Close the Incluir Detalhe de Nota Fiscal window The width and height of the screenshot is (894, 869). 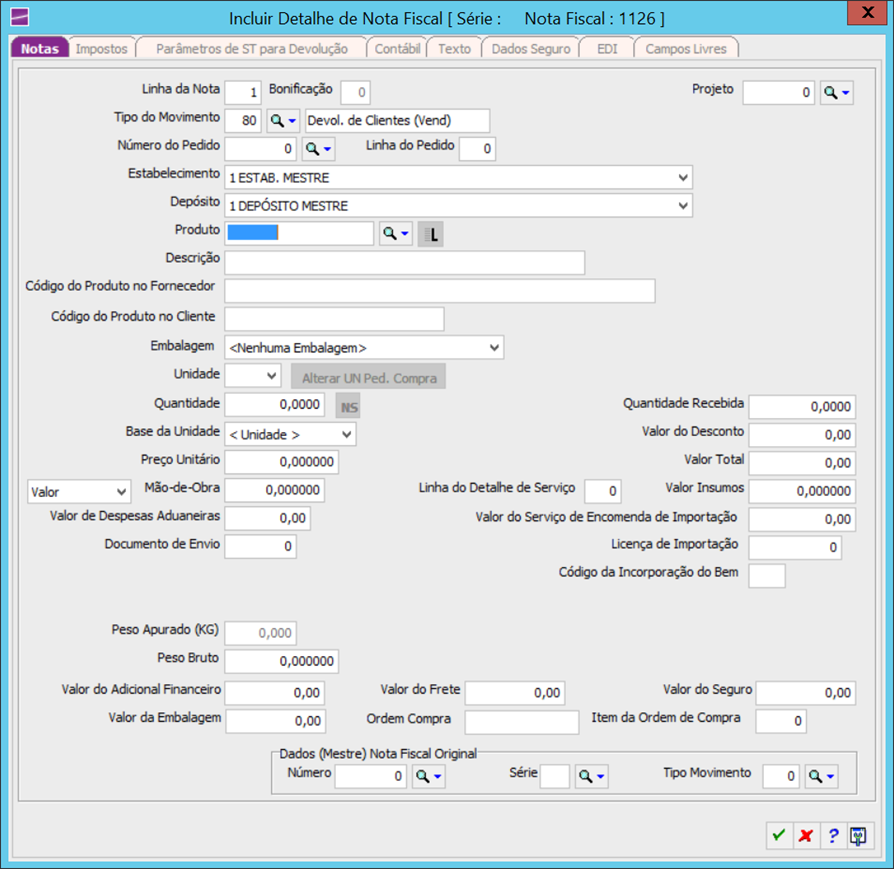click(867, 13)
